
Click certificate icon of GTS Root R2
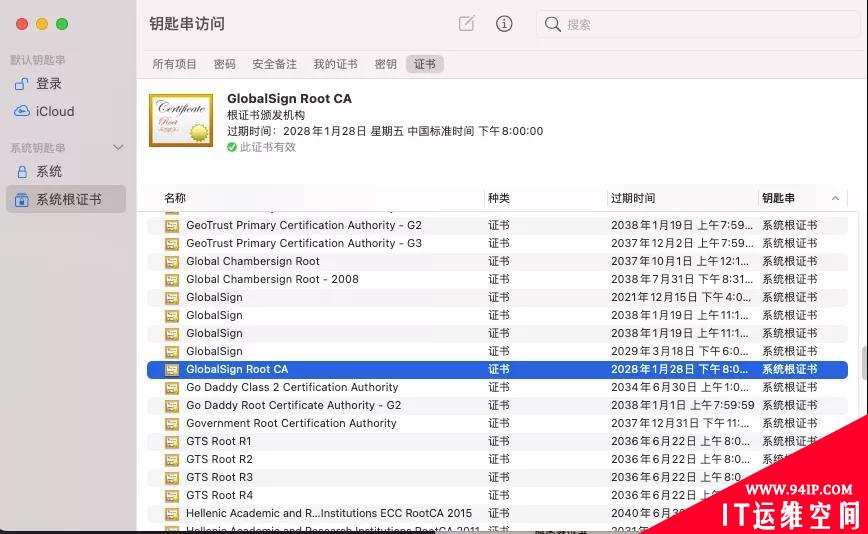pos(172,459)
